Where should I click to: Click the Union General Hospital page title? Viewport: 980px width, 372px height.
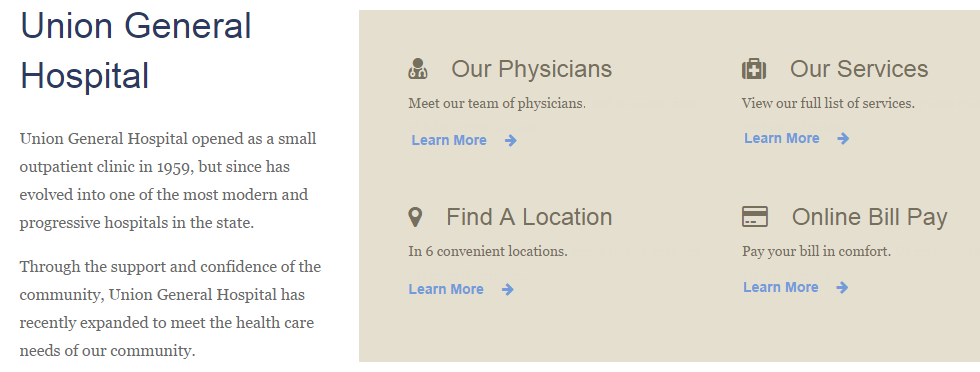click(136, 51)
